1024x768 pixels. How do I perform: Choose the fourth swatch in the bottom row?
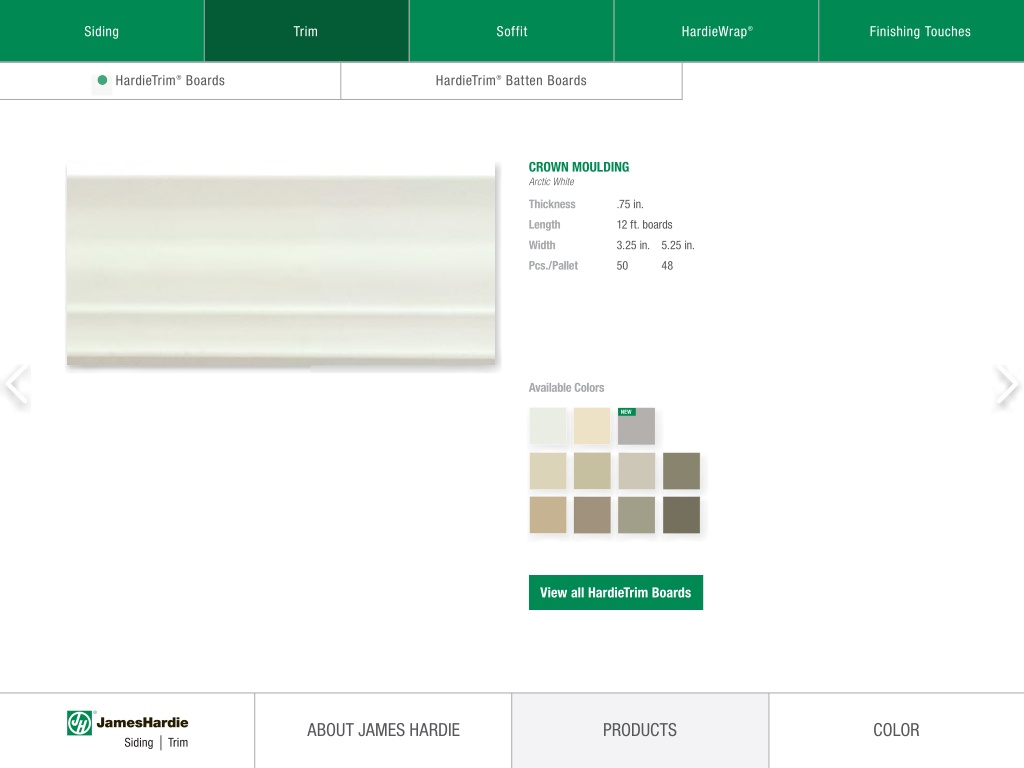pos(681,515)
